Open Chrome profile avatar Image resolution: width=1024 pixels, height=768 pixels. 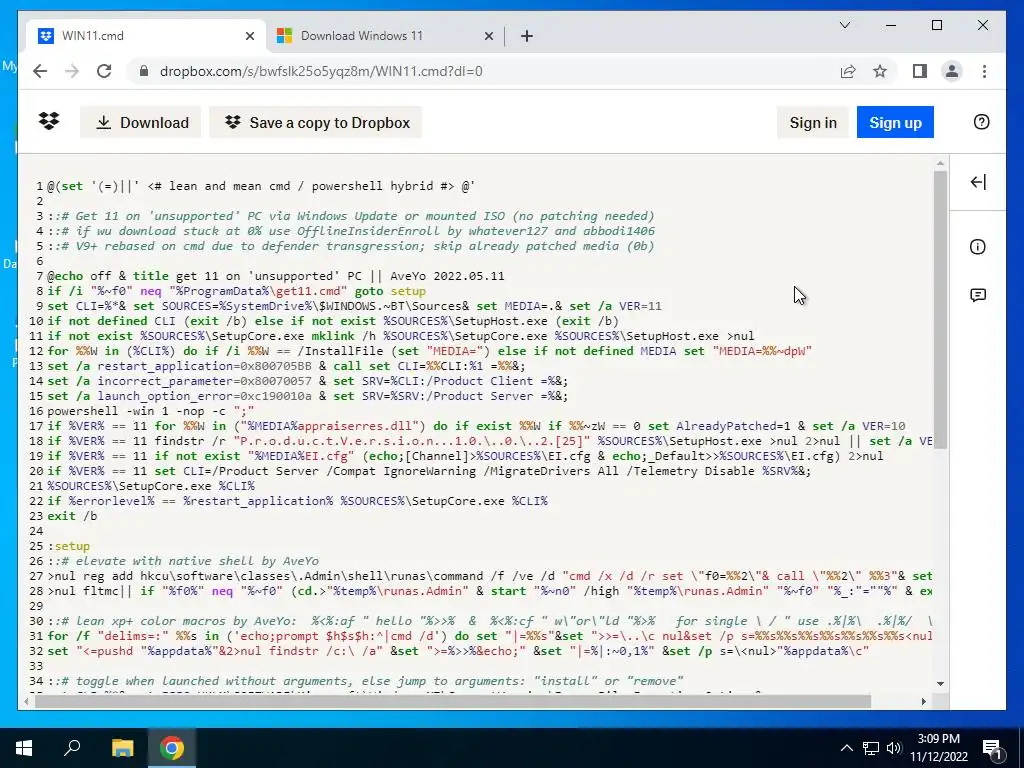coord(952,71)
